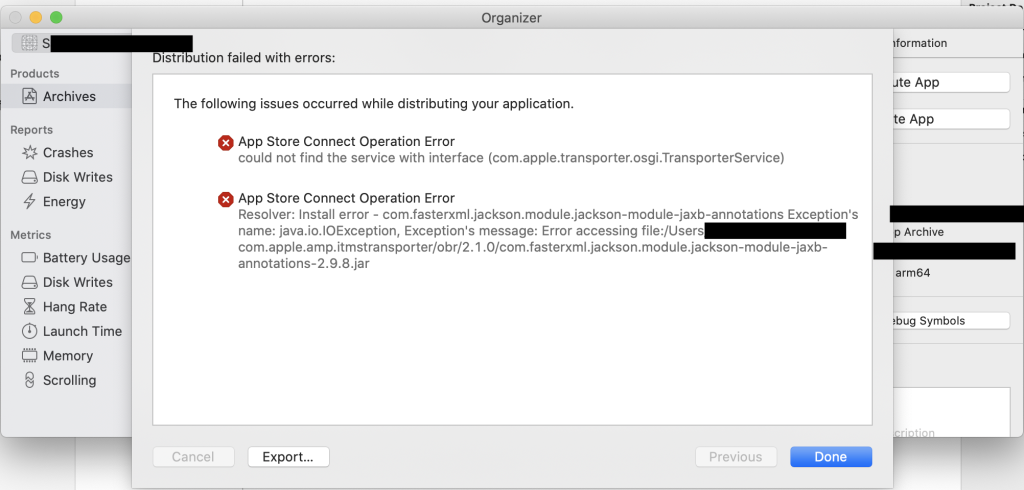Click the Battery Usage icon
1024x490 pixels.
click(28, 258)
